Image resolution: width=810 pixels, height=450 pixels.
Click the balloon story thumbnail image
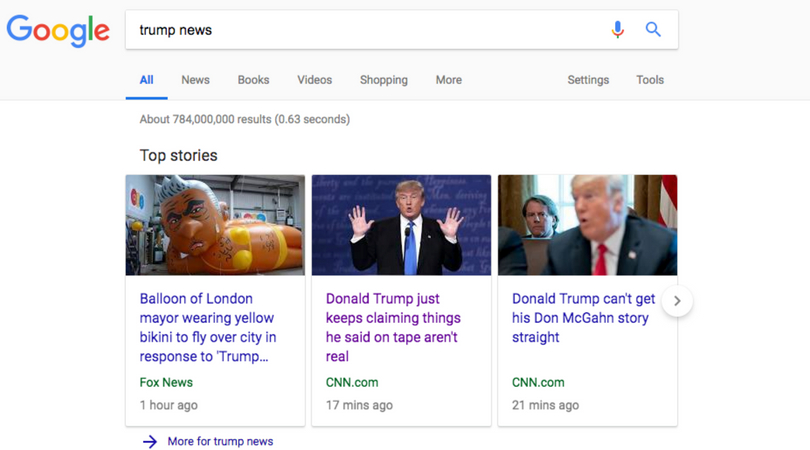point(215,225)
